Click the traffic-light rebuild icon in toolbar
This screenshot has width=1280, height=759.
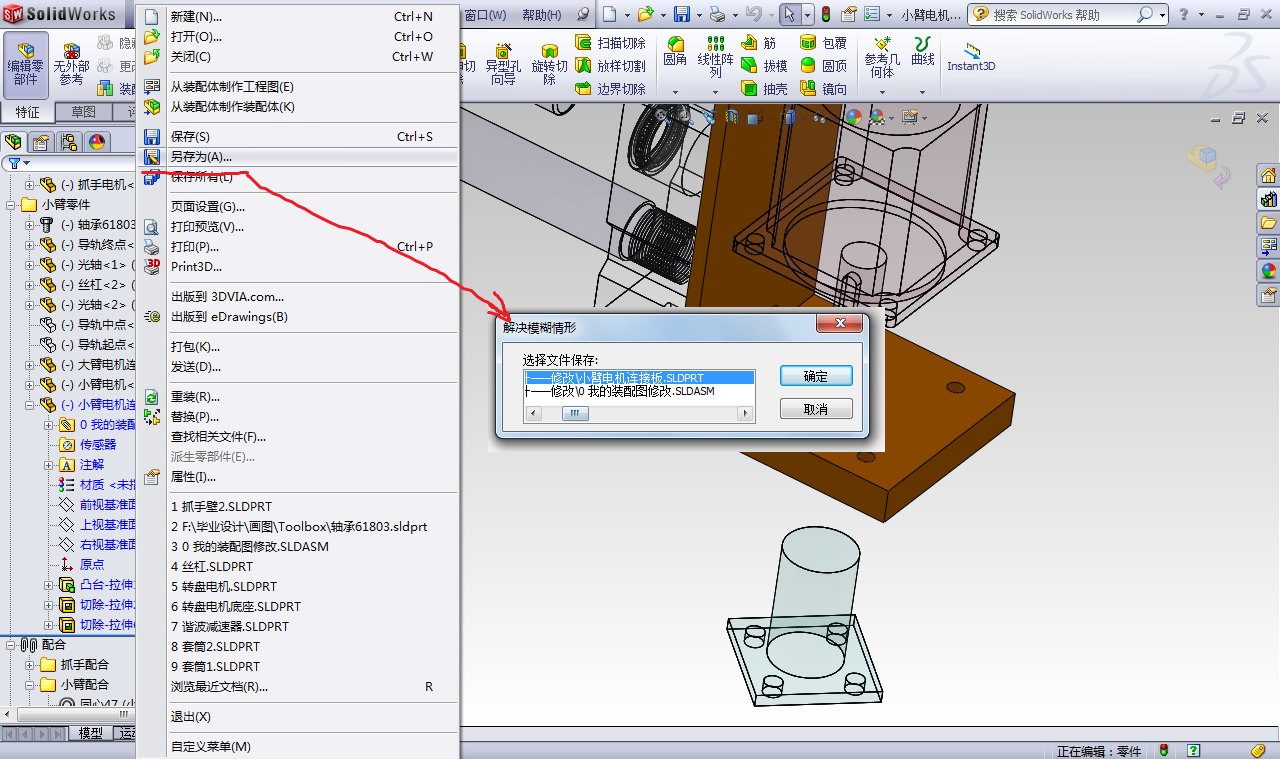coord(825,15)
